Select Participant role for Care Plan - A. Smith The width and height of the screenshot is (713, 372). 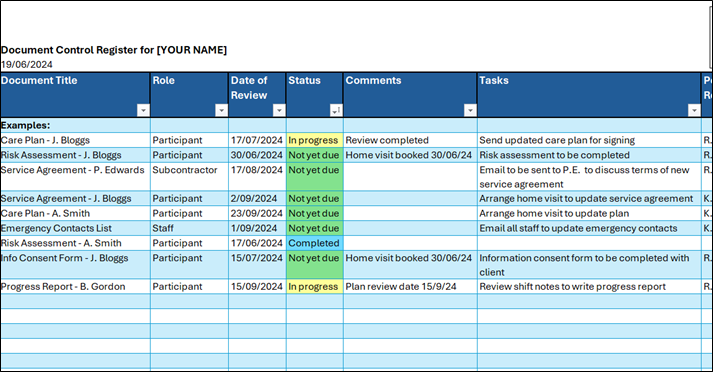[x=189, y=213]
